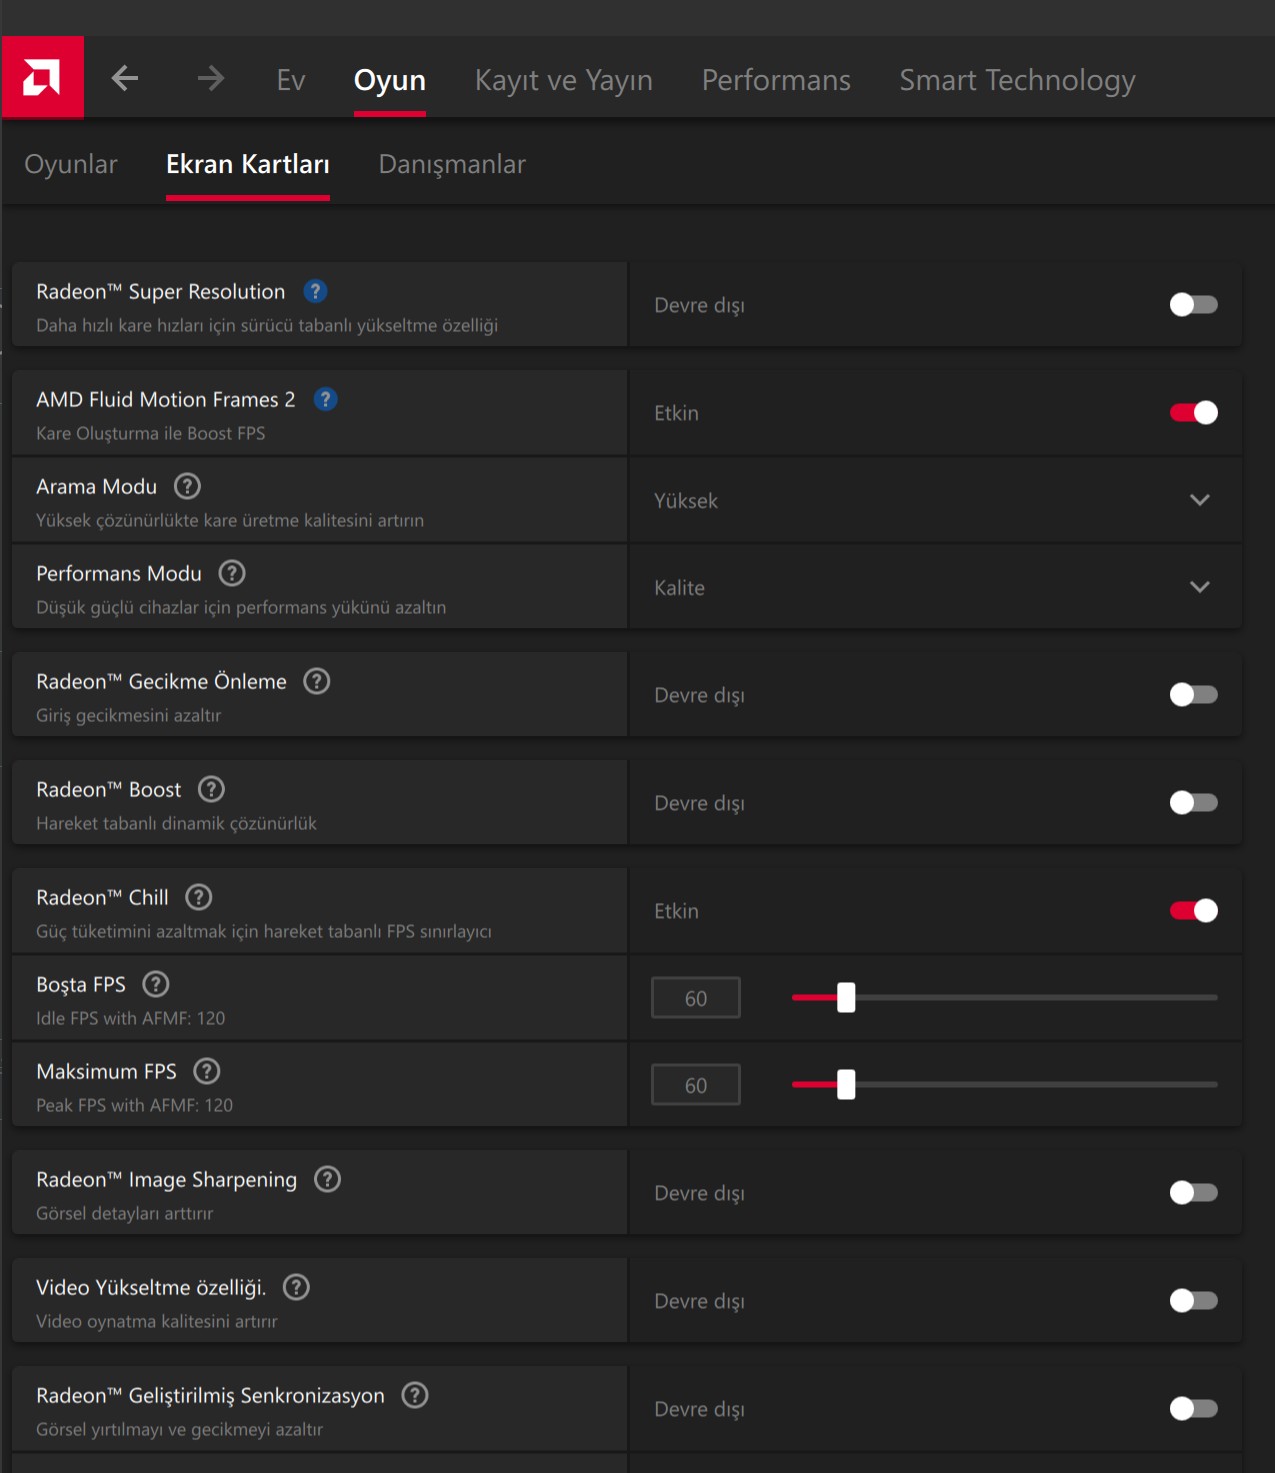Turn on Radeon Boost switch
This screenshot has height=1473, width=1275.
1193,802
